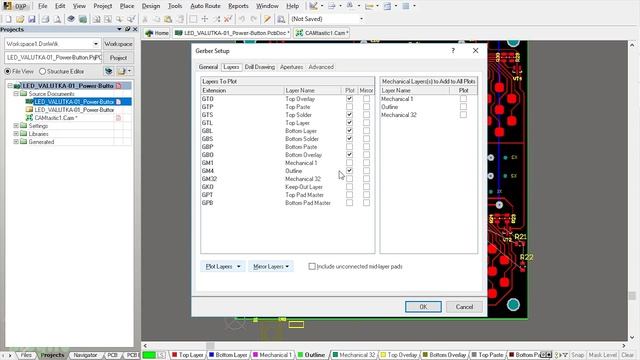Click the compile project icon beside Structure Editor

click(109, 71)
